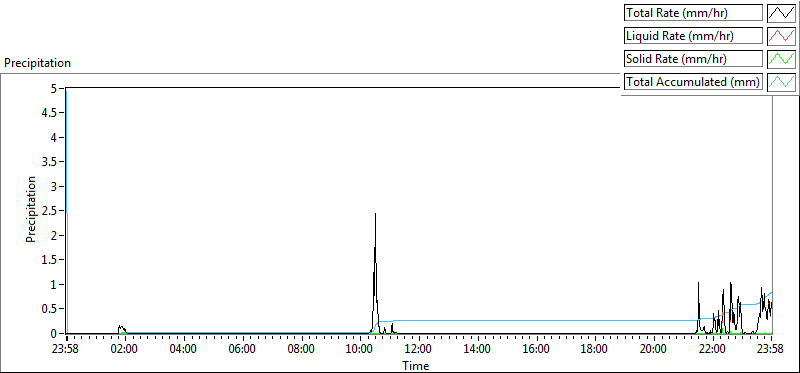This screenshot has width=800, height=373.
Task: Click the y-axis value 4
Action: click(x=53, y=137)
